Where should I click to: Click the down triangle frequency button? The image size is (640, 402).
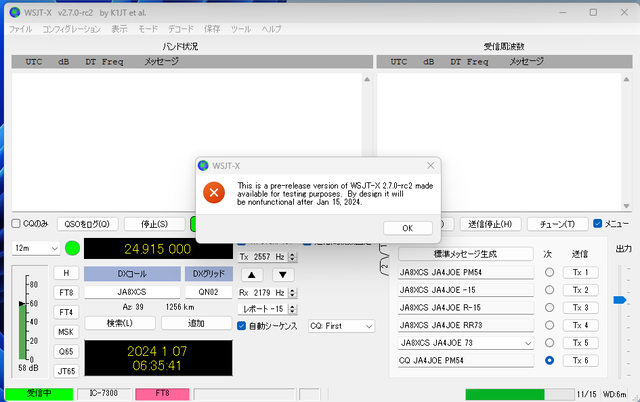[283, 275]
